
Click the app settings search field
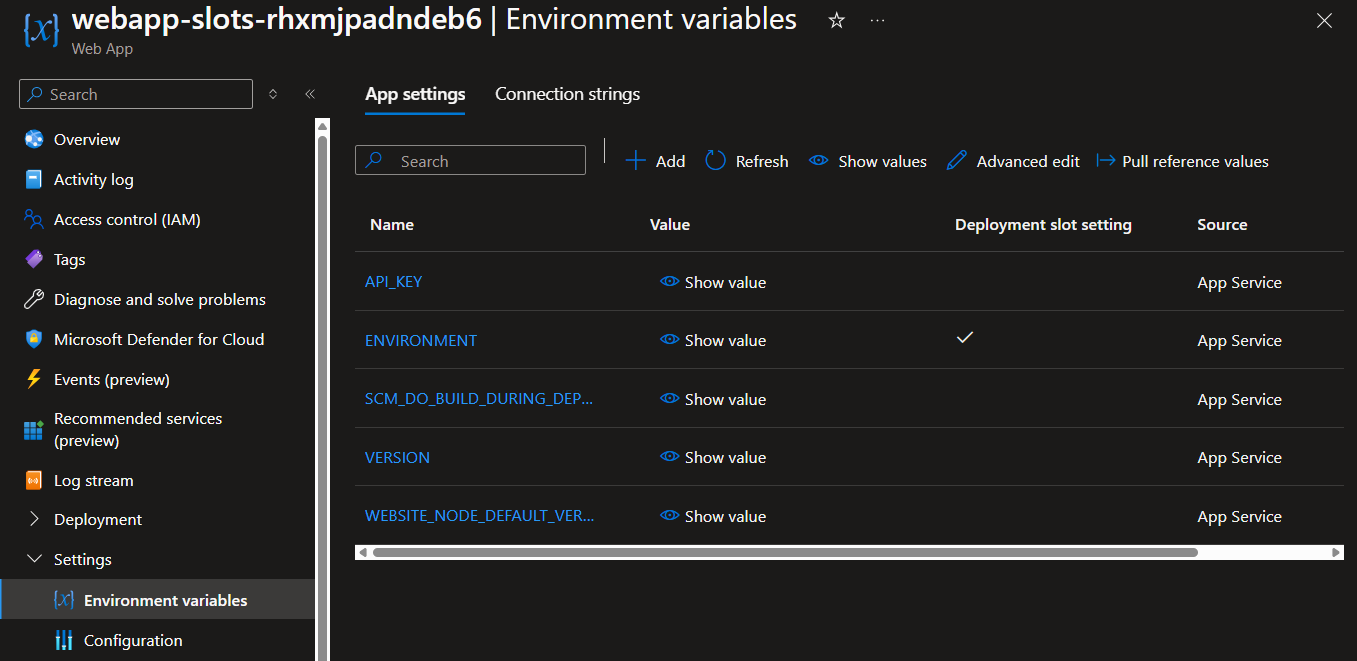tap(470, 160)
